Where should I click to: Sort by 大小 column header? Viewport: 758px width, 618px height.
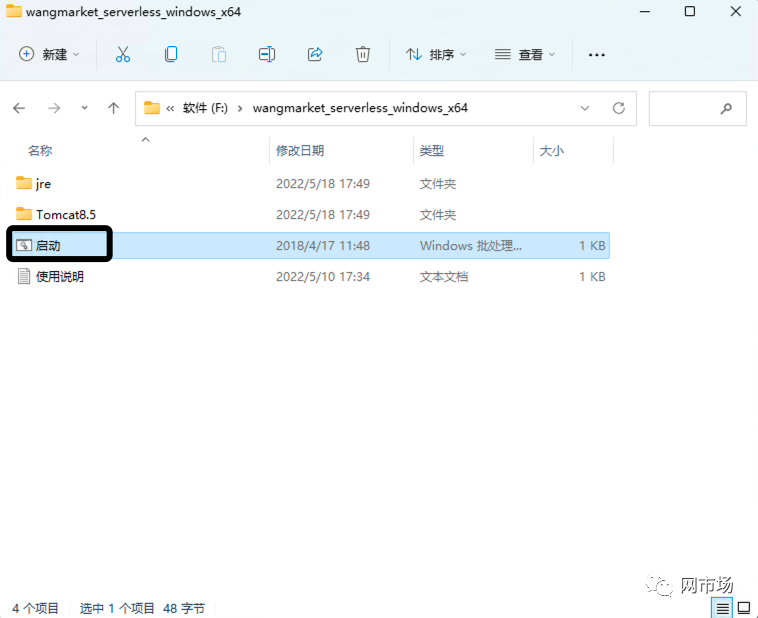(552, 150)
